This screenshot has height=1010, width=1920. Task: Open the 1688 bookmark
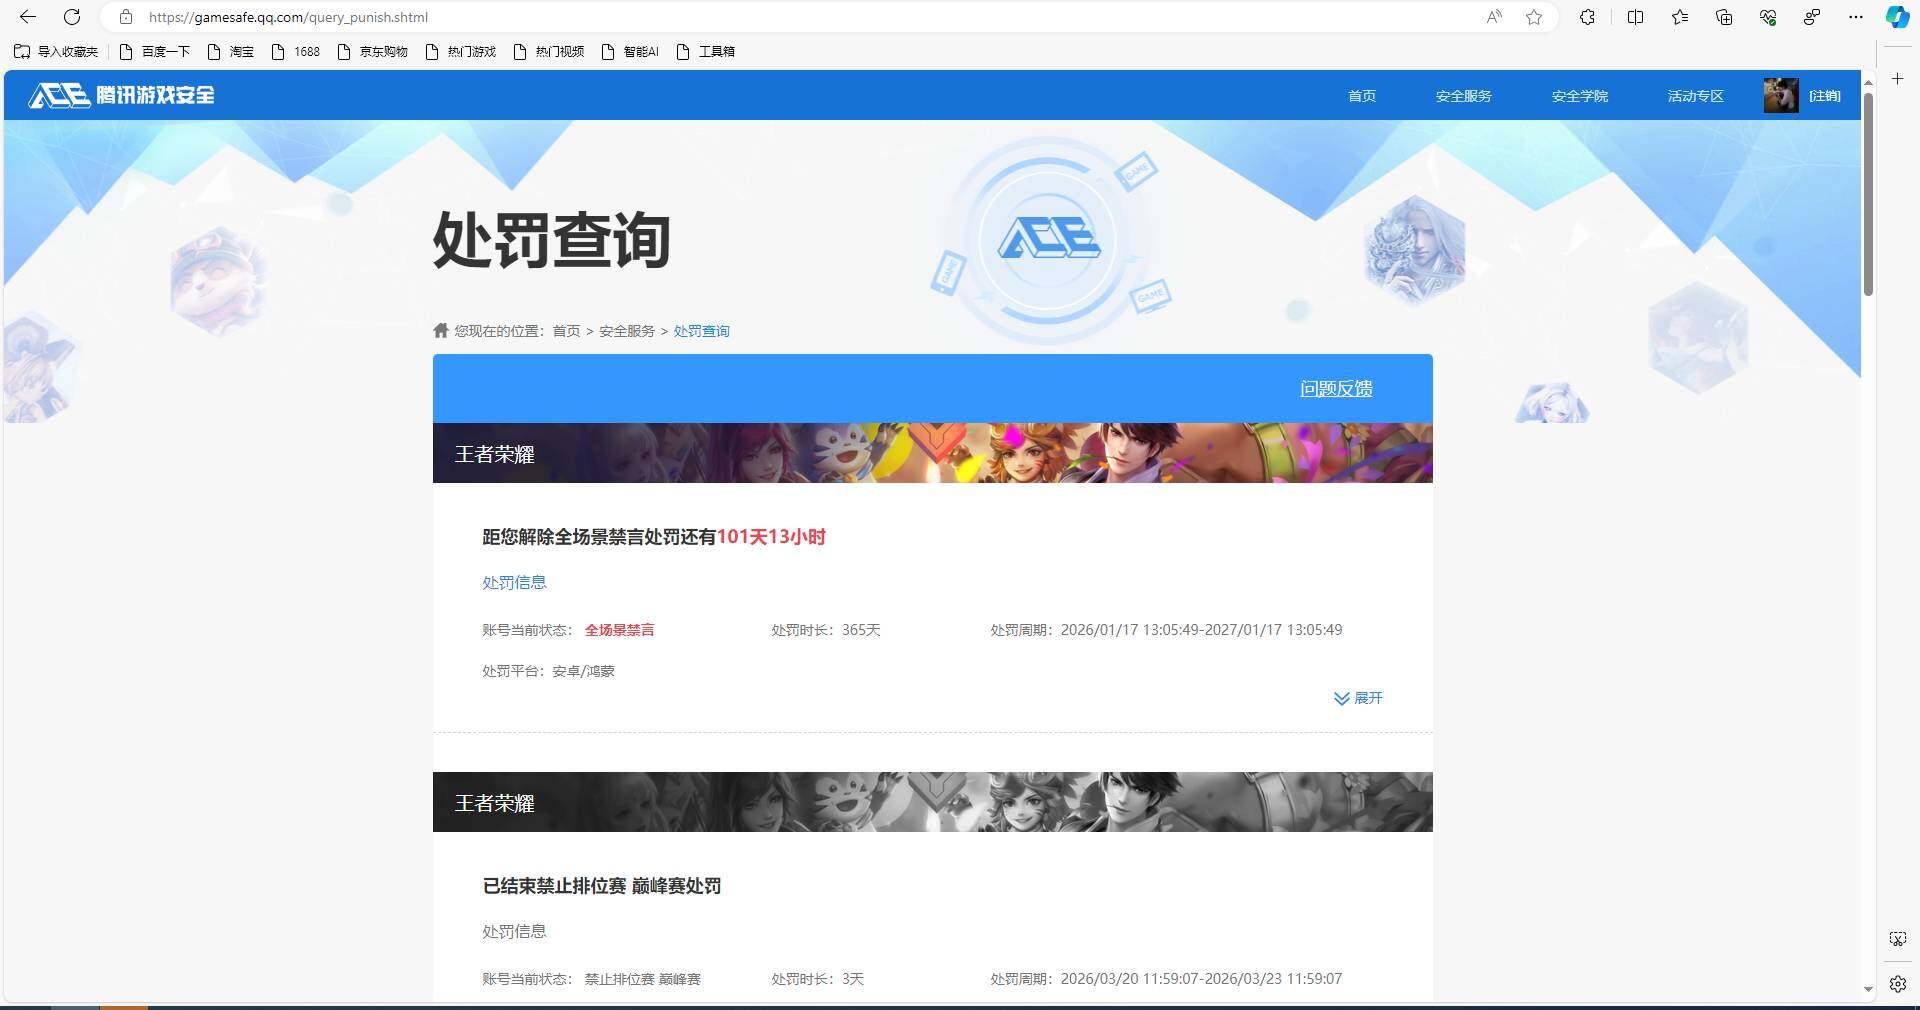coord(296,52)
